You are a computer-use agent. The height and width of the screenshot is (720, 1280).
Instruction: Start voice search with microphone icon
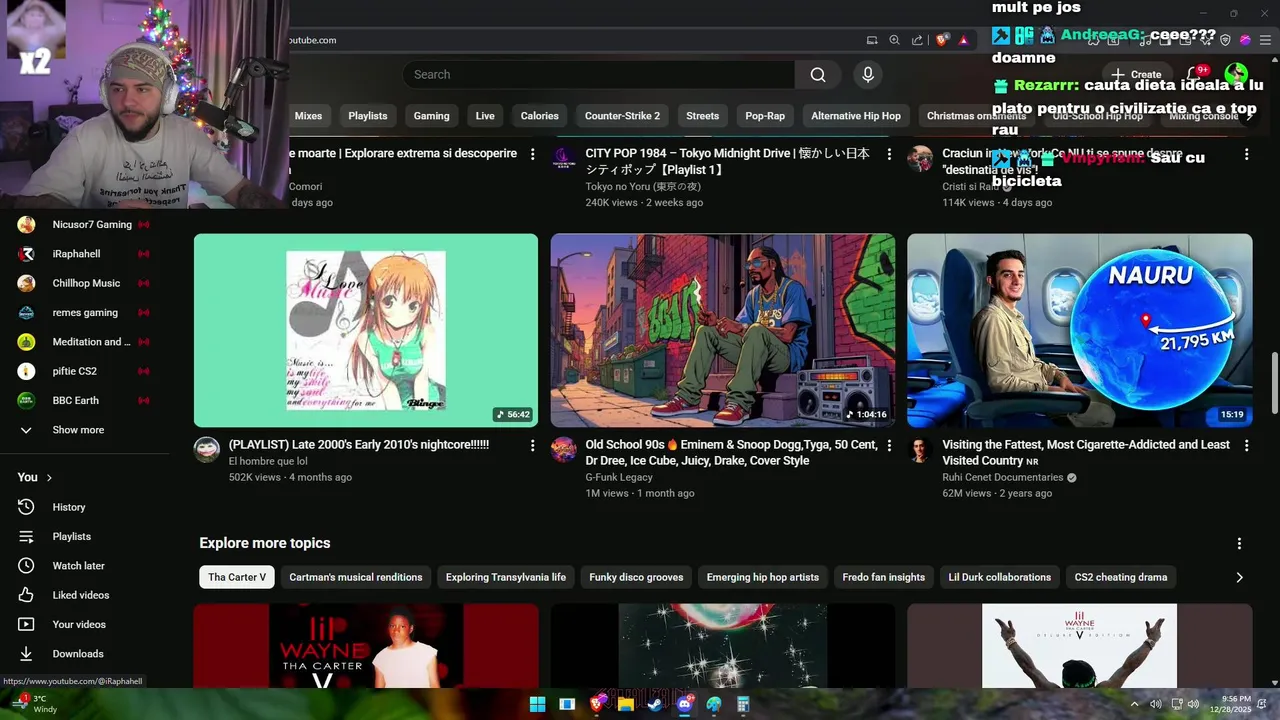coord(868,75)
